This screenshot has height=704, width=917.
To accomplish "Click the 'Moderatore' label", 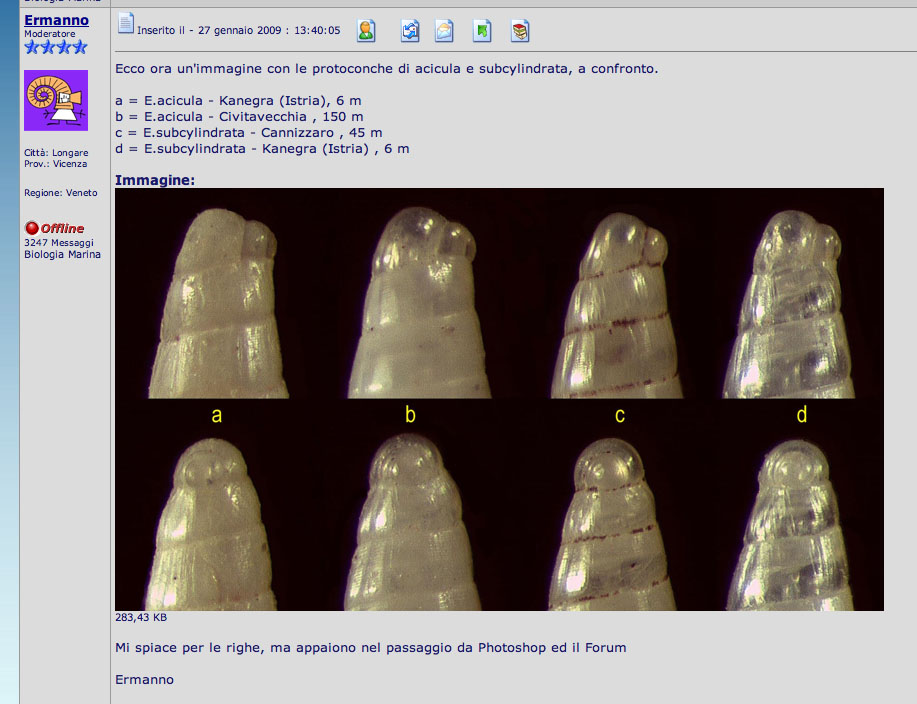I will coord(50,34).
